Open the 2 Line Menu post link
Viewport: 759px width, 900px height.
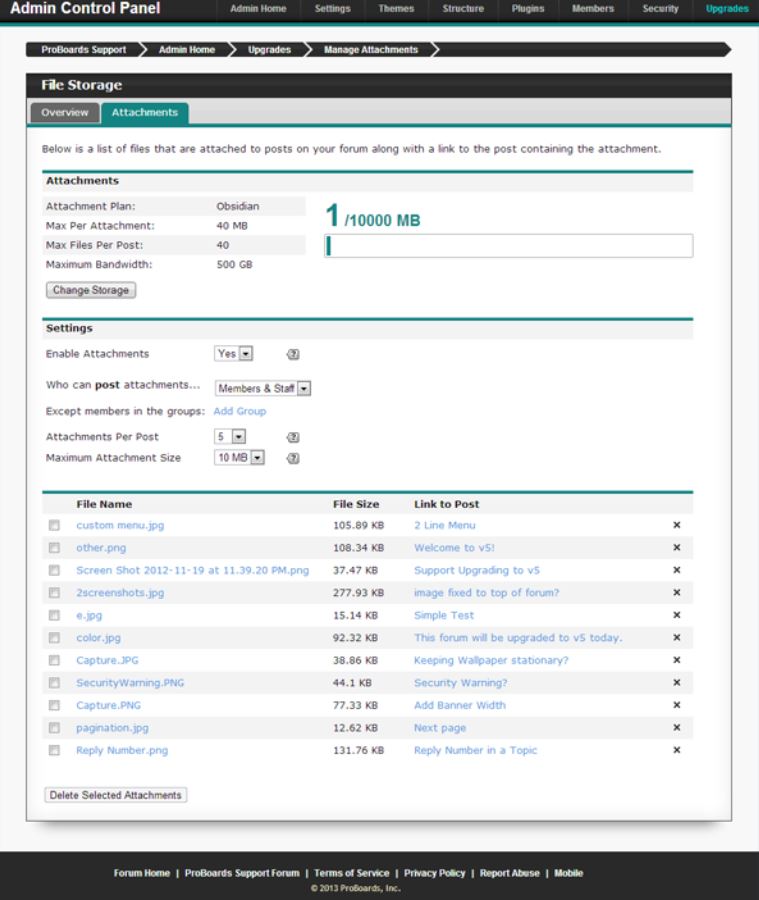445,525
